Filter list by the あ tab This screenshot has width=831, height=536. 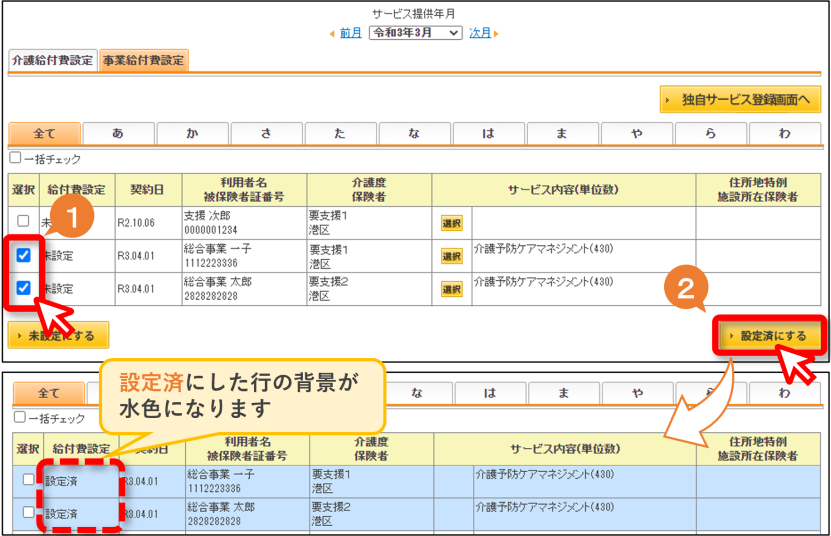pos(118,134)
